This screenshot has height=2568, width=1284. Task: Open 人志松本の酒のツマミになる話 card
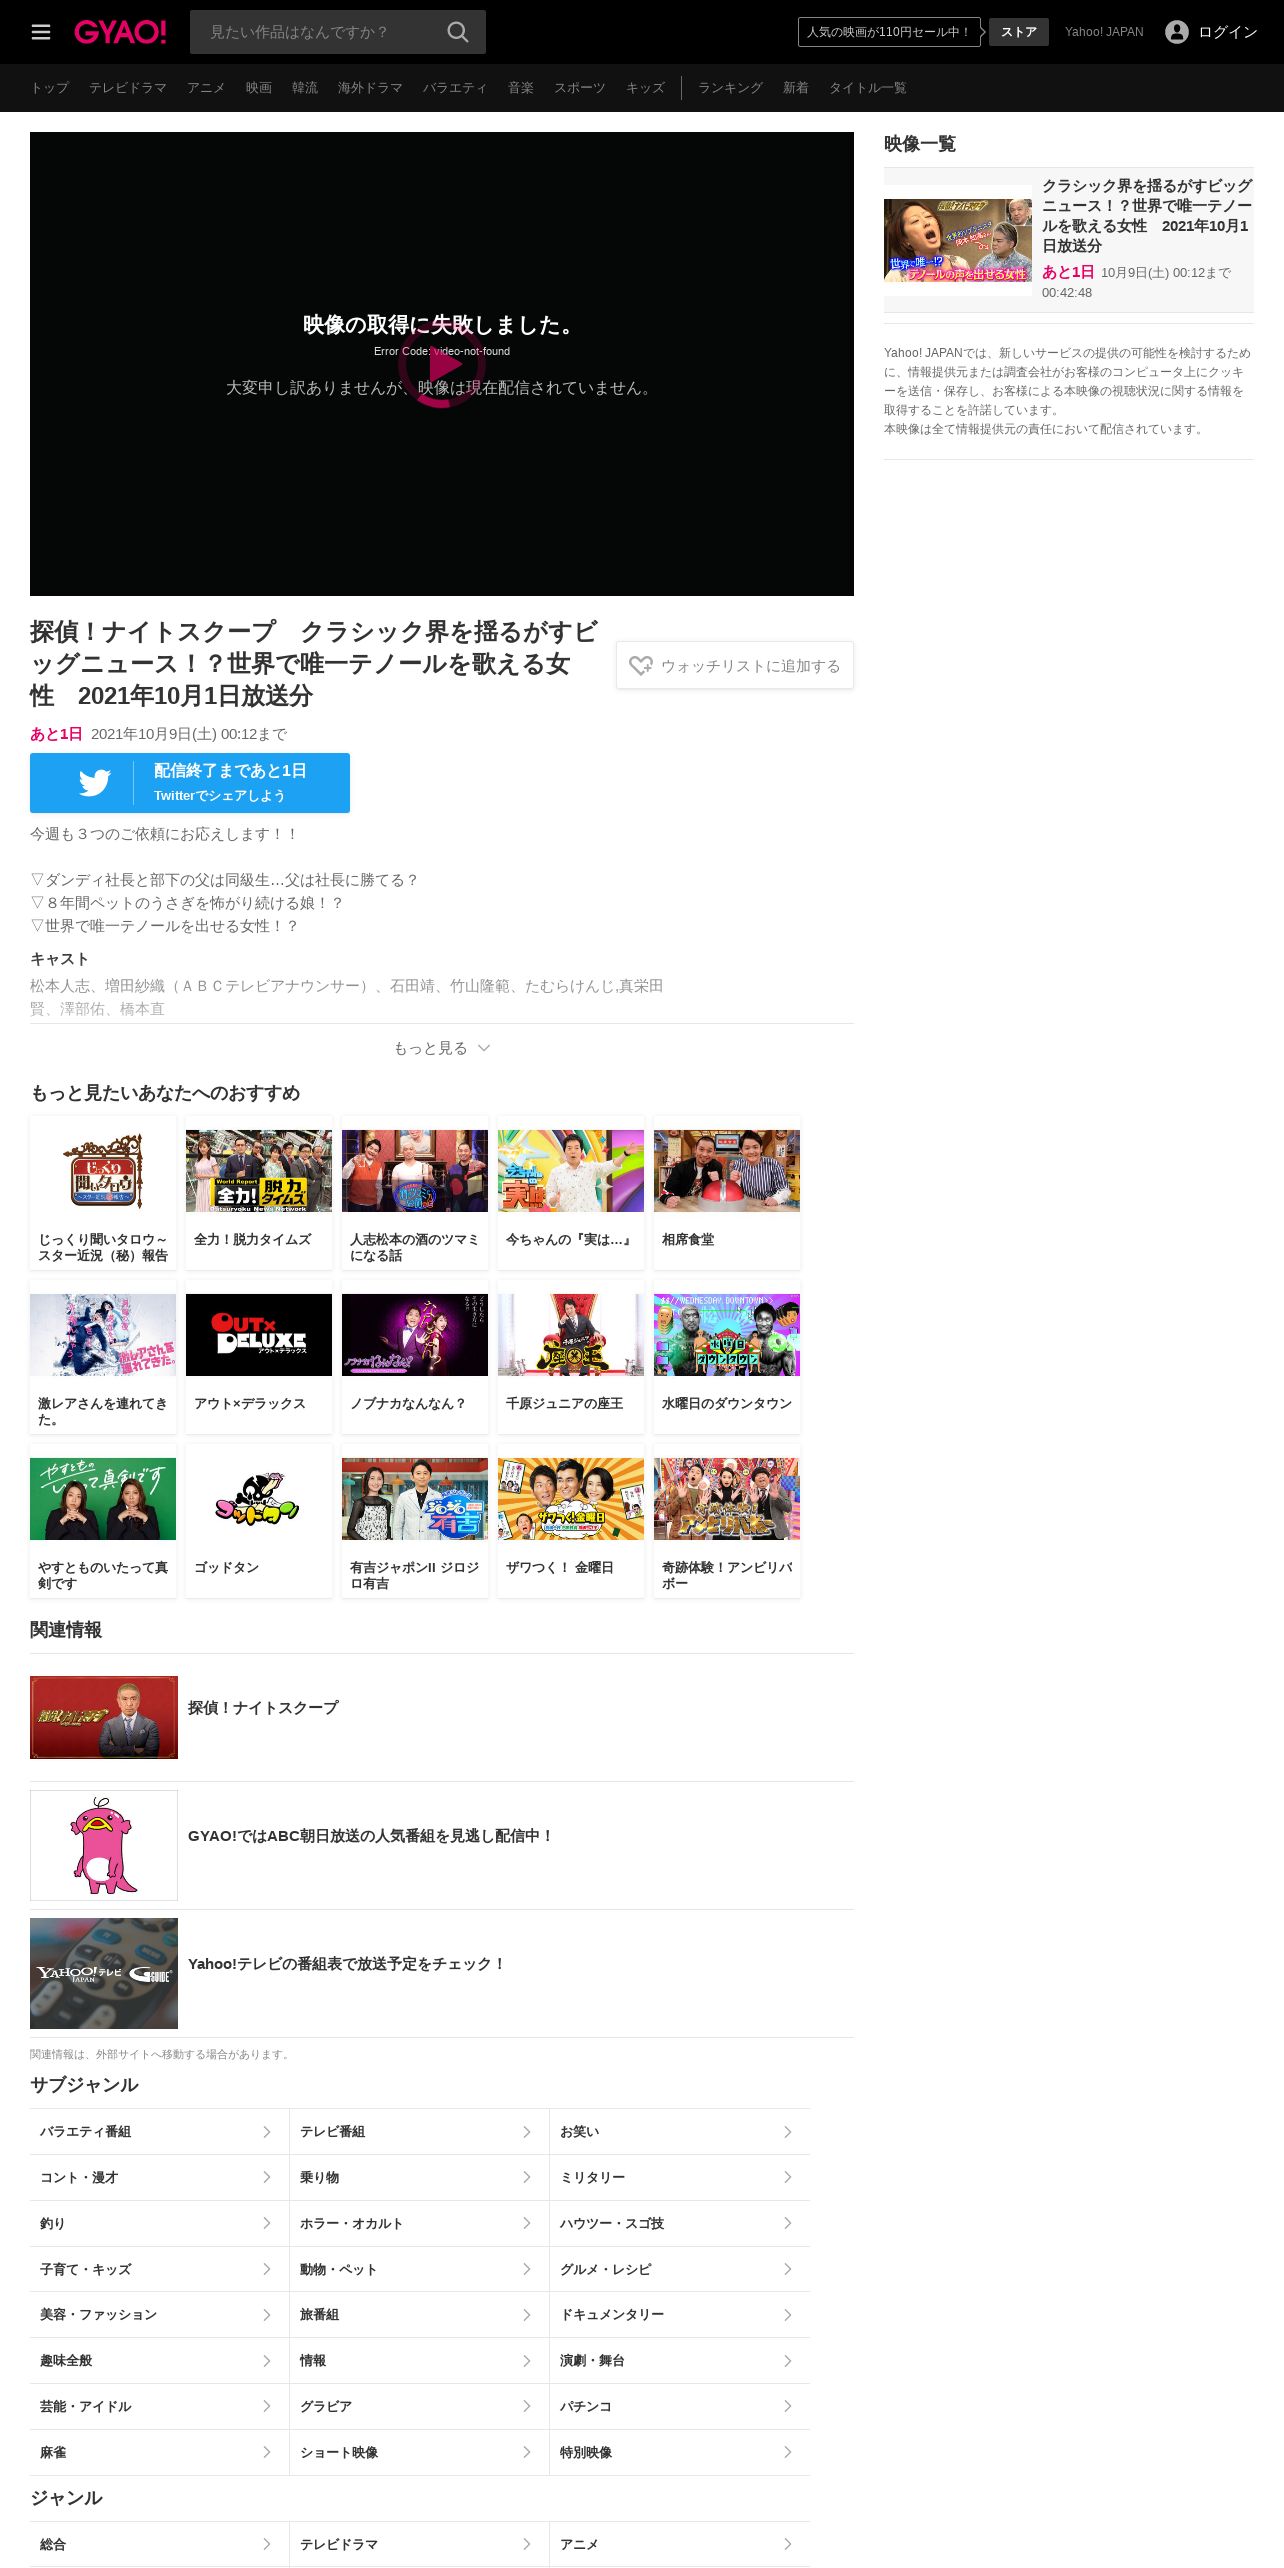[x=415, y=1193]
